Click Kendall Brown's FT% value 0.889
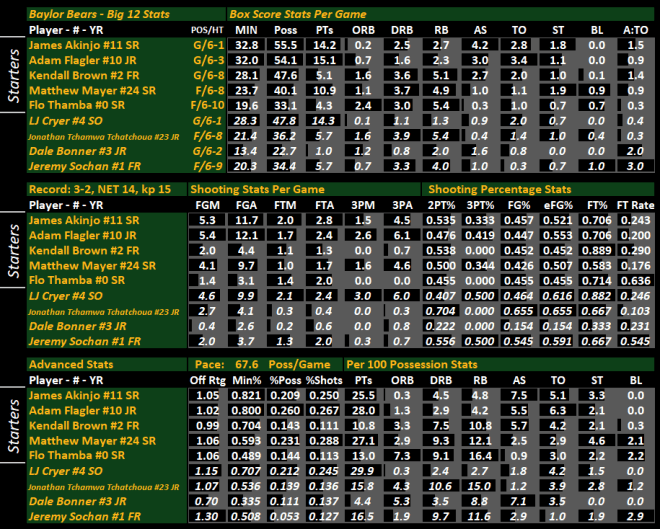The width and height of the screenshot is (660, 529). coord(596,251)
